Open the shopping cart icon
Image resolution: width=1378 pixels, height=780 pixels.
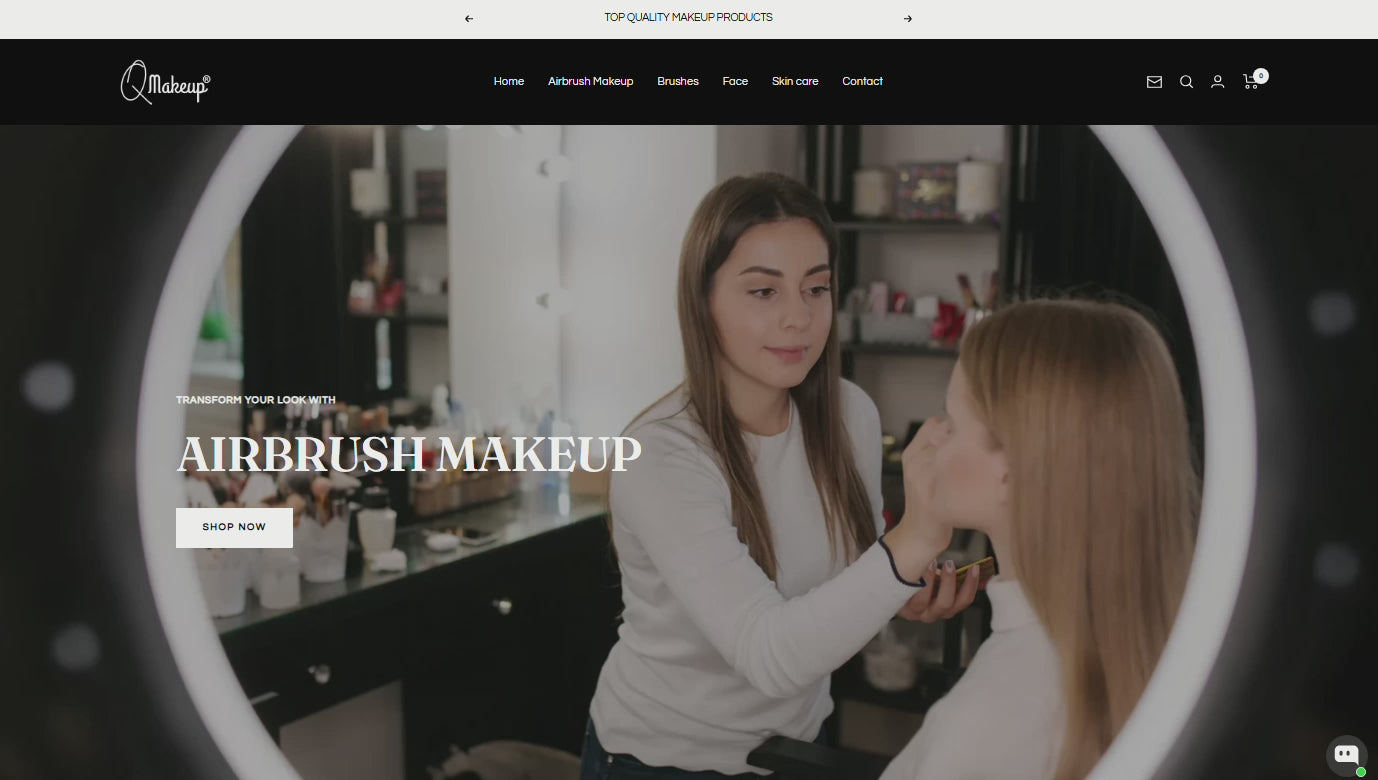pyautogui.click(x=1250, y=82)
